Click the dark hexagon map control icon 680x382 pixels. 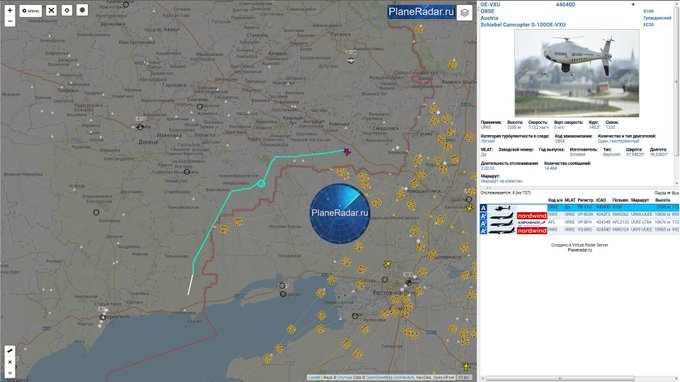click(x=82, y=10)
